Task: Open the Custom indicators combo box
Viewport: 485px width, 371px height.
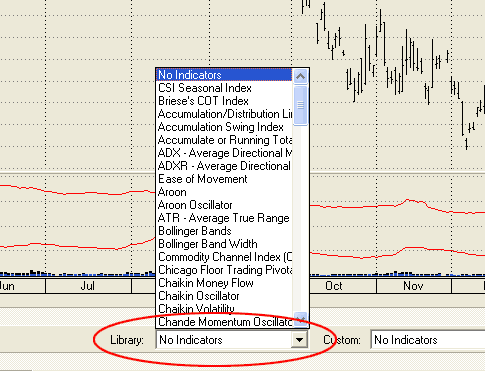Action: click(x=428, y=340)
